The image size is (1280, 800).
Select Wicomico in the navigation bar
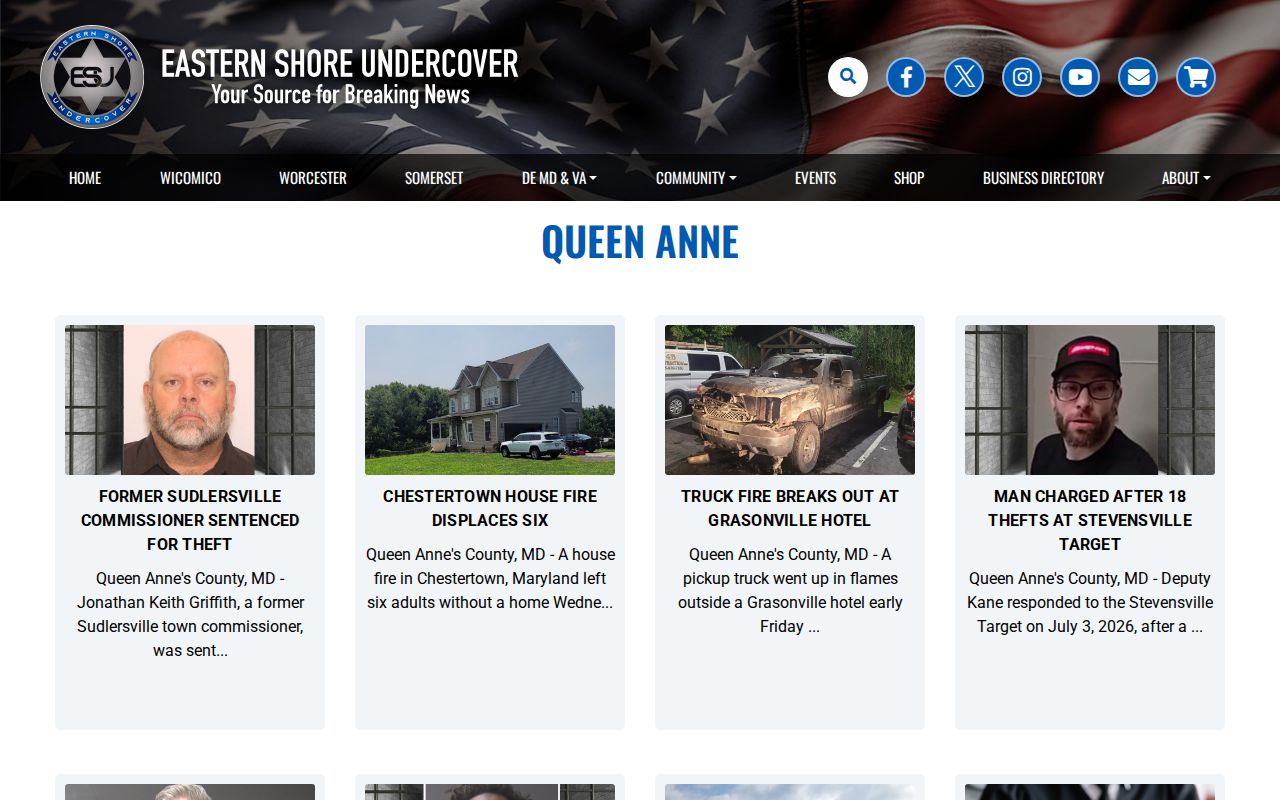pyautogui.click(x=190, y=178)
